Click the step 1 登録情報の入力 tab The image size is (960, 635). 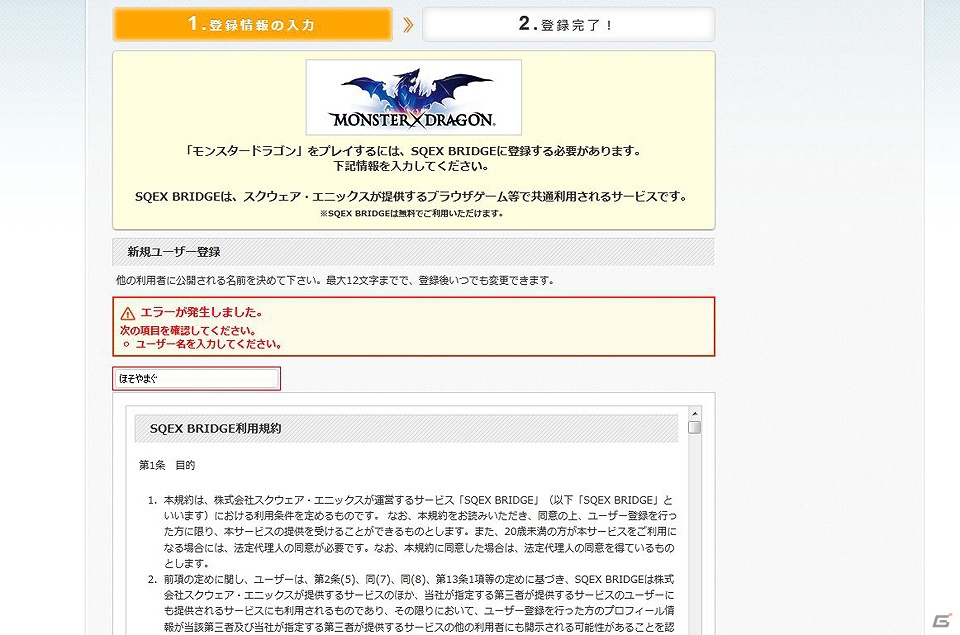252,24
